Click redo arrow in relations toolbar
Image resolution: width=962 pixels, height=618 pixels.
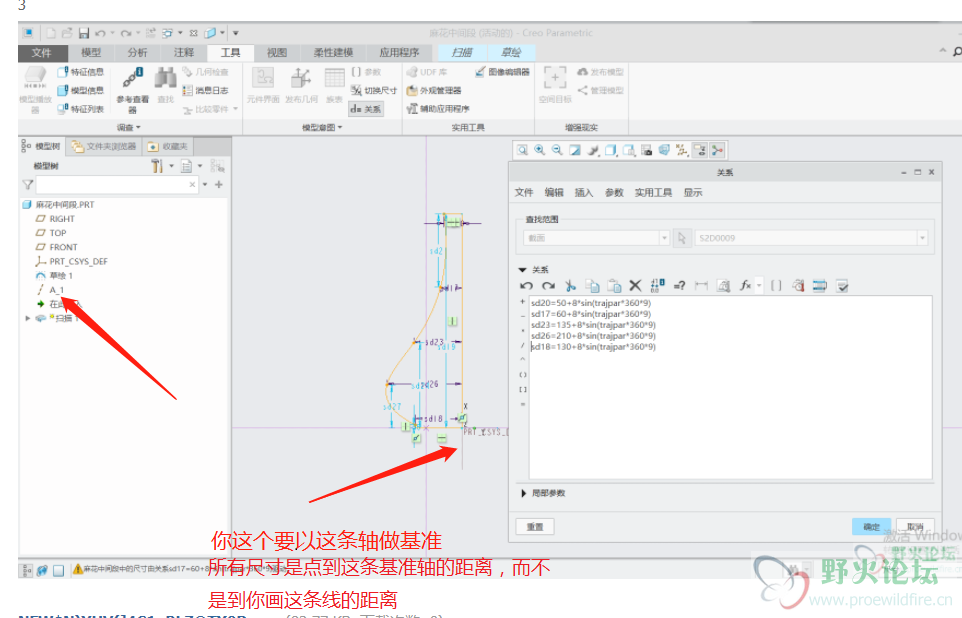pos(548,285)
